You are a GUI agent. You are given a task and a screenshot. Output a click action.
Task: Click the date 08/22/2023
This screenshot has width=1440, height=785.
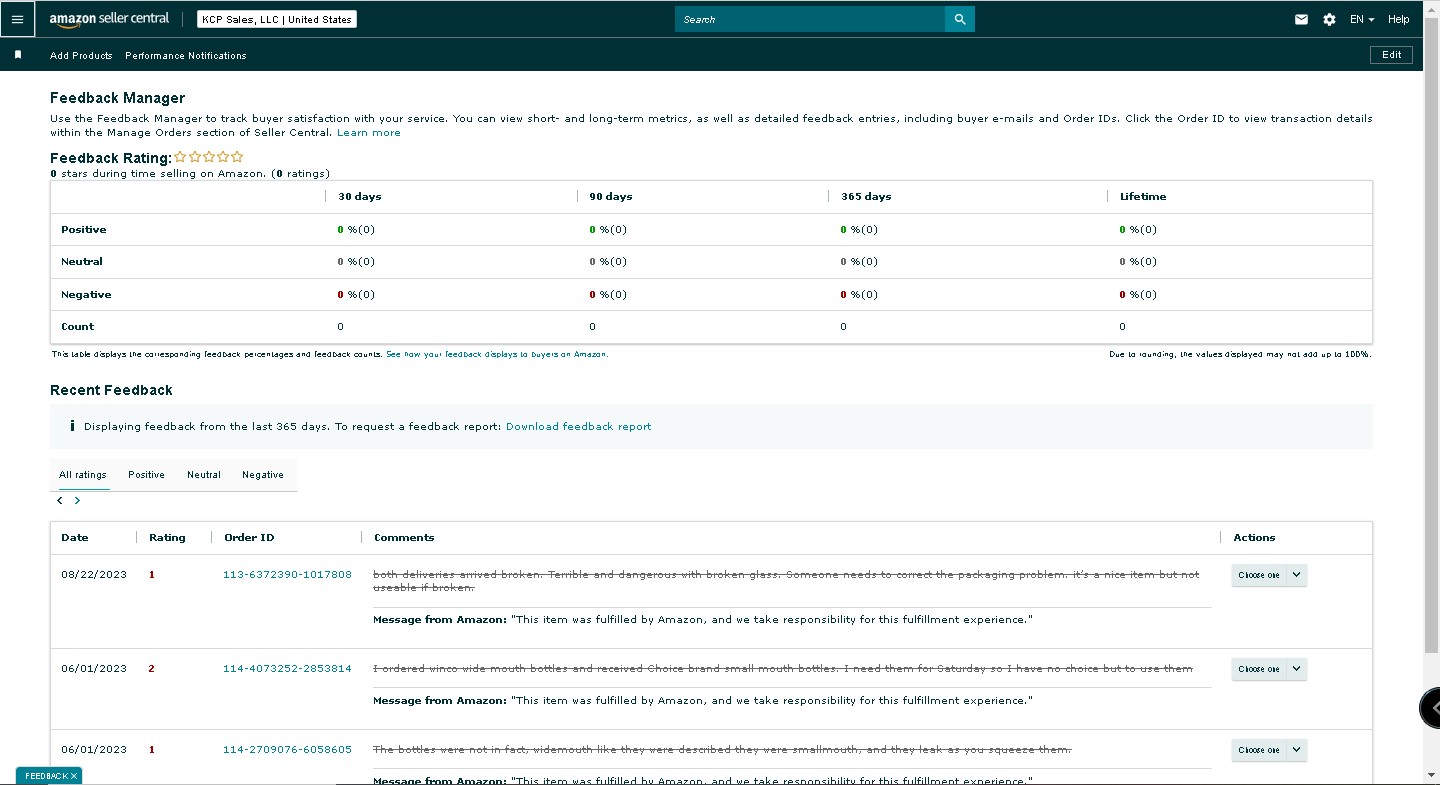coord(94,575)
